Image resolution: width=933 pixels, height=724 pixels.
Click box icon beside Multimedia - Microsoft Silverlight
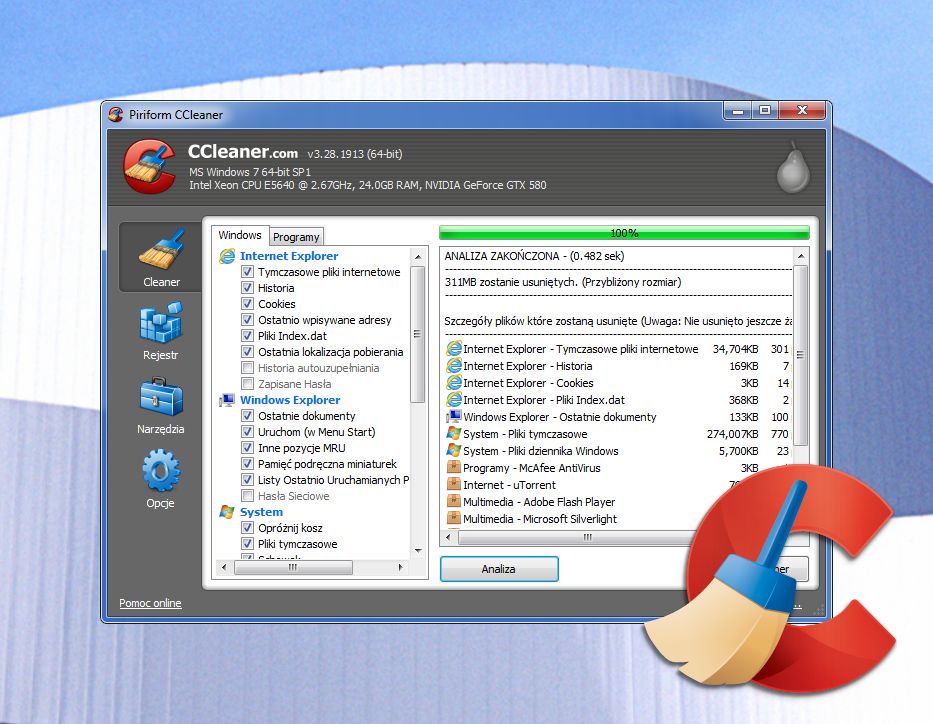454,519
